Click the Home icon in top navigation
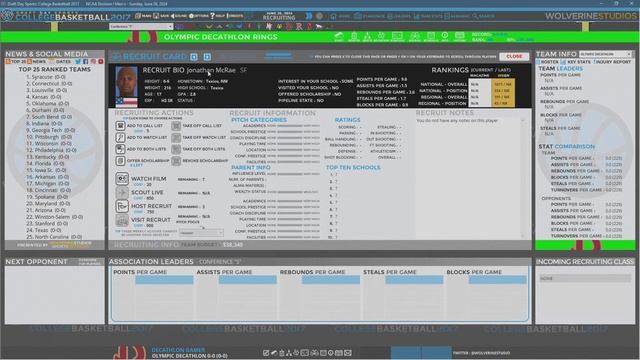Viewport: 640px width, 360px height. [333, 16]
